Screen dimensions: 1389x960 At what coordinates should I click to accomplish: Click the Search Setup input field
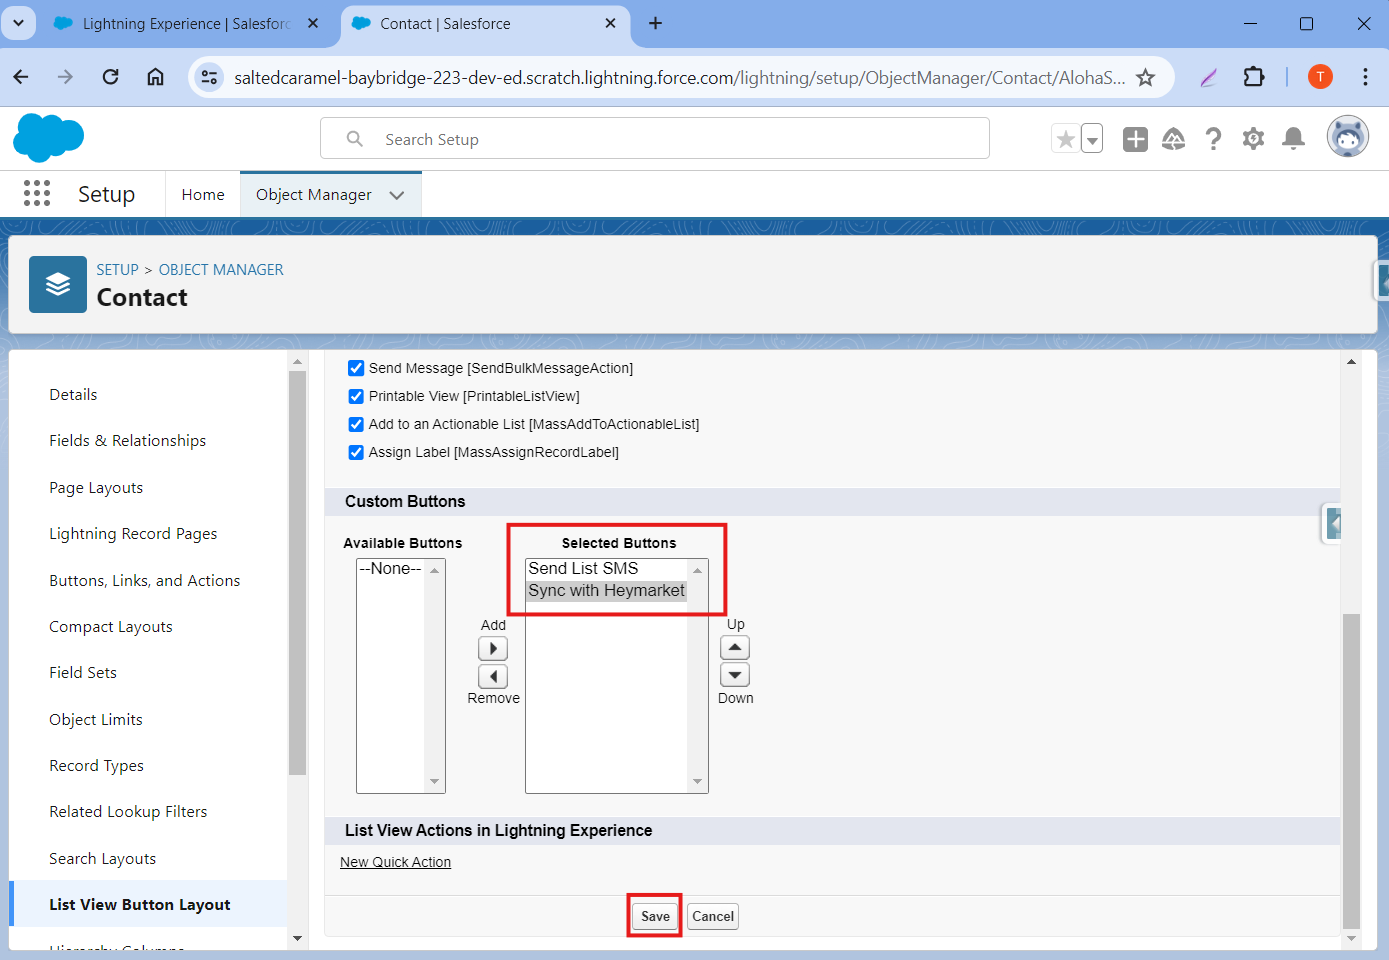click(655, 138)
